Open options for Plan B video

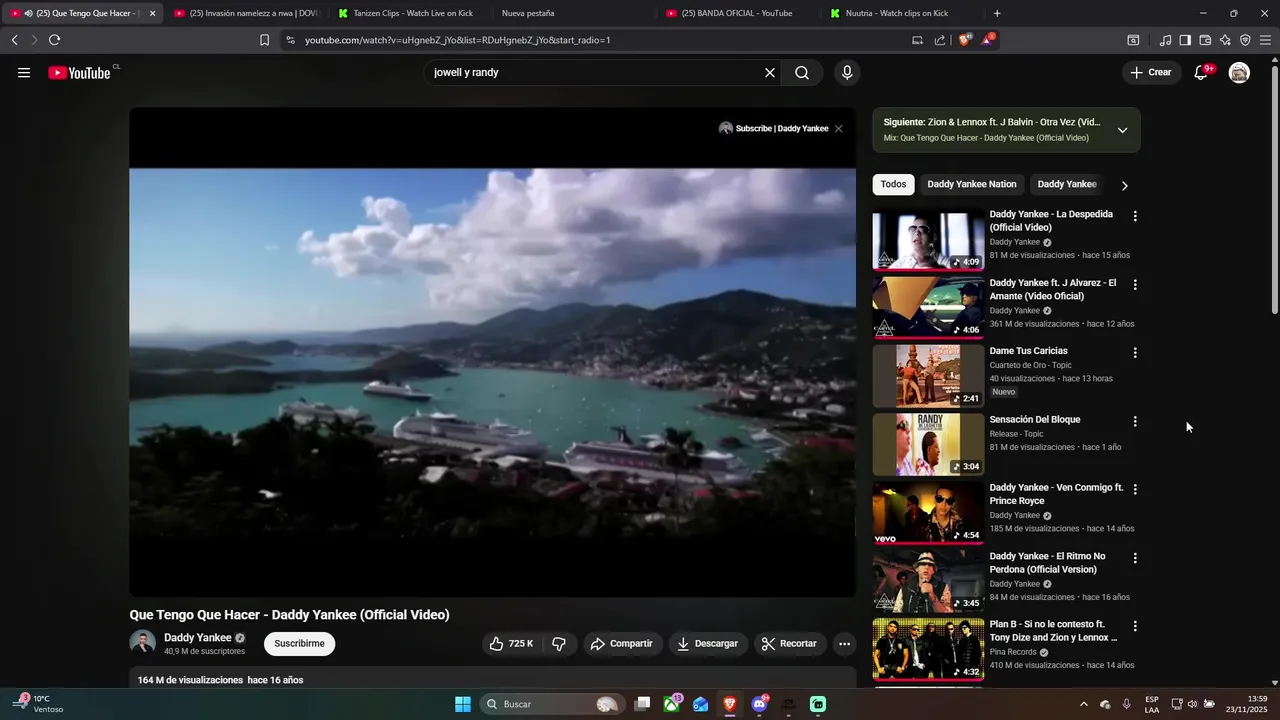1135,627
